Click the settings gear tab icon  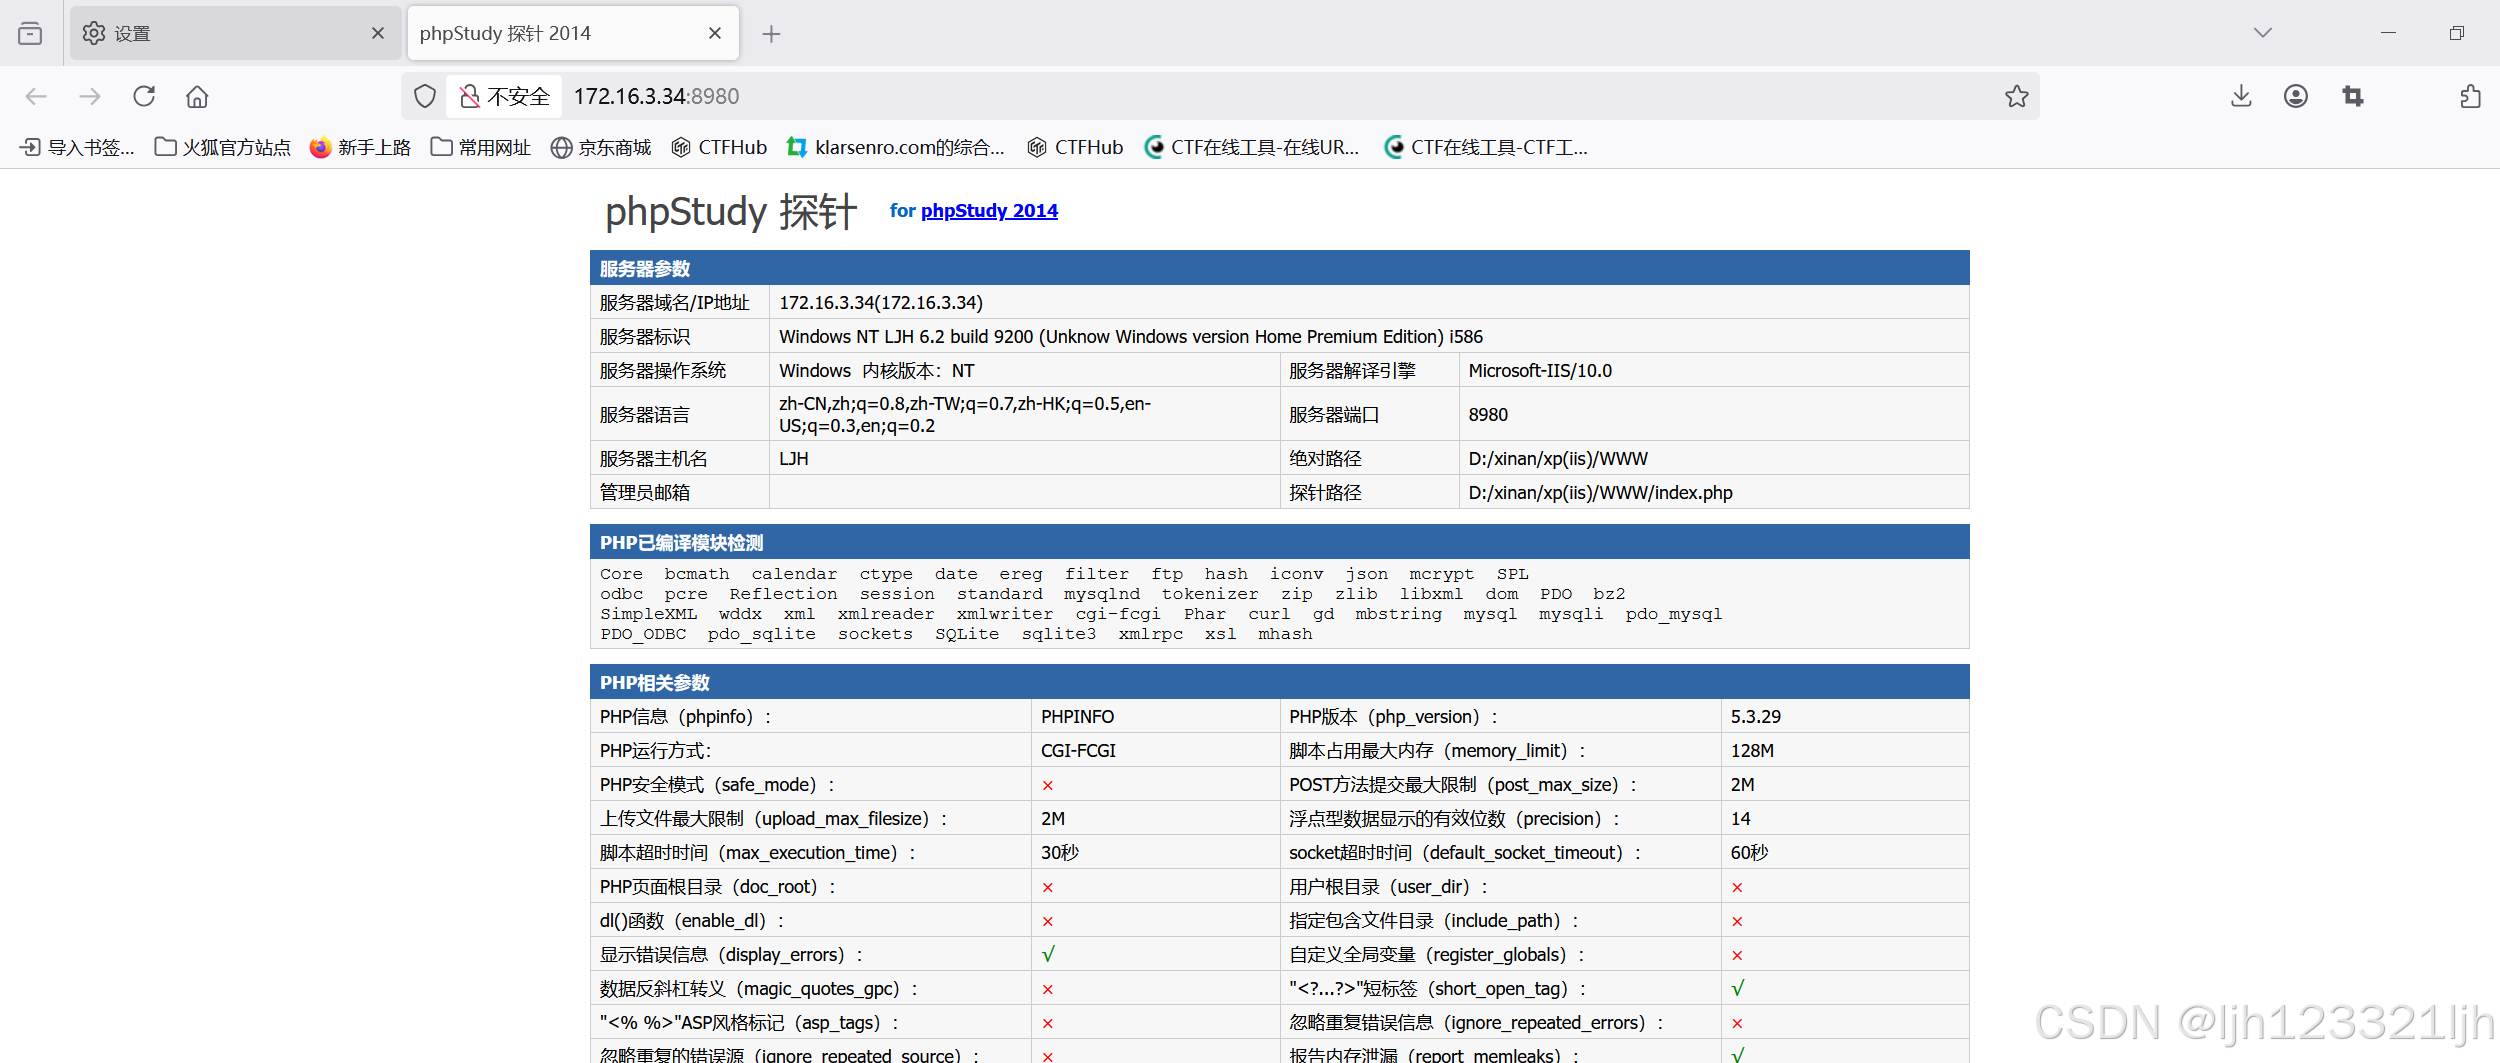pos(94,33)
